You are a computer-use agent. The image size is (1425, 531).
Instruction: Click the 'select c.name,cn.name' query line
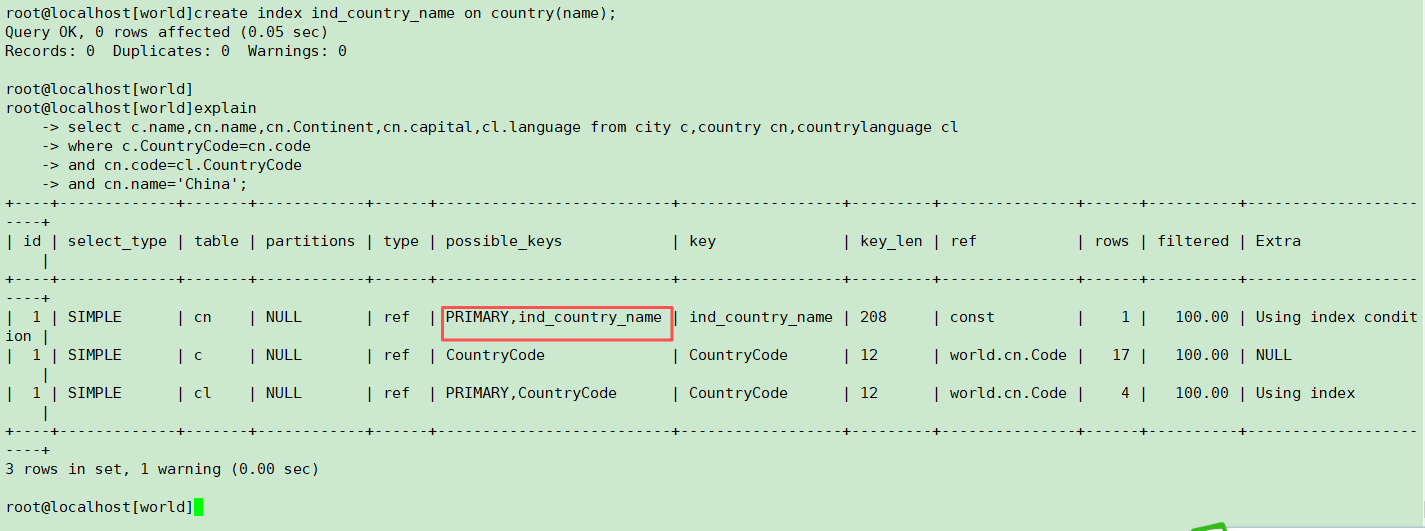[513, 127]
